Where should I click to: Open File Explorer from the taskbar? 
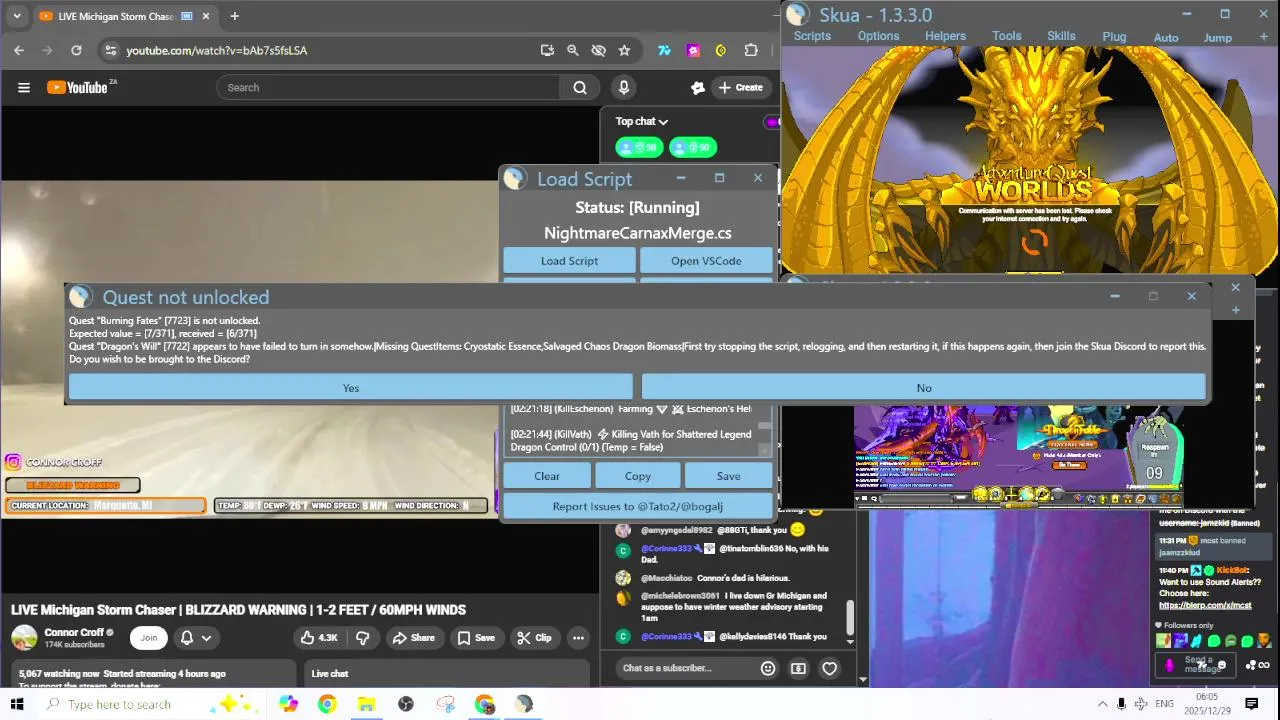pyautogui.click(x=366, y=704)
